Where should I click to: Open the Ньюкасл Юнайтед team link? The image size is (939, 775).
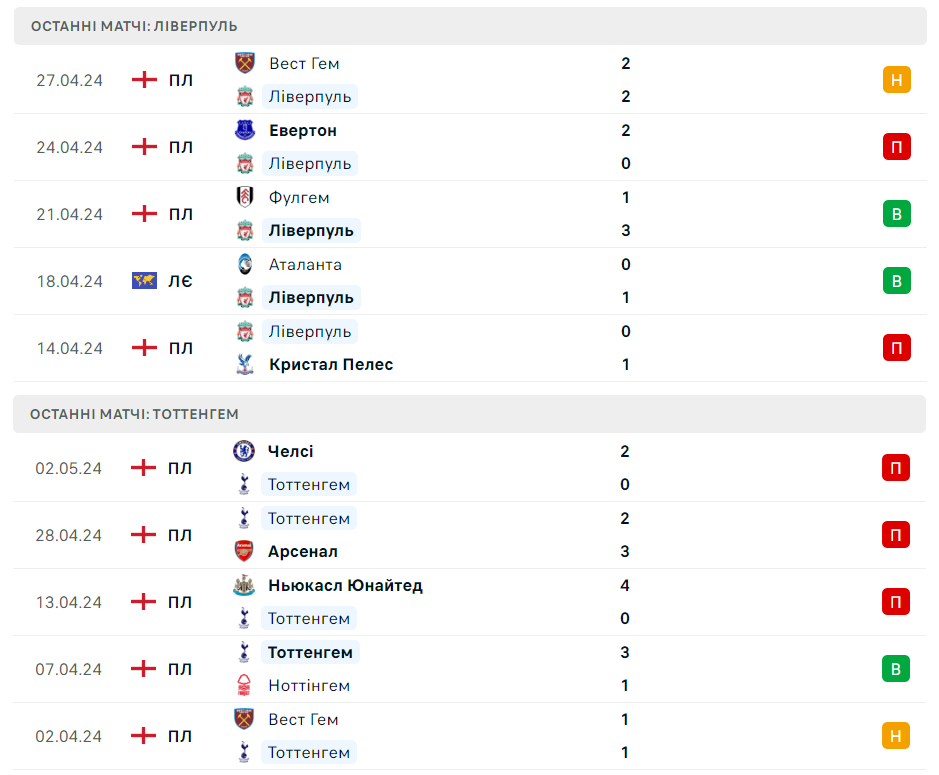pos(346,585)
